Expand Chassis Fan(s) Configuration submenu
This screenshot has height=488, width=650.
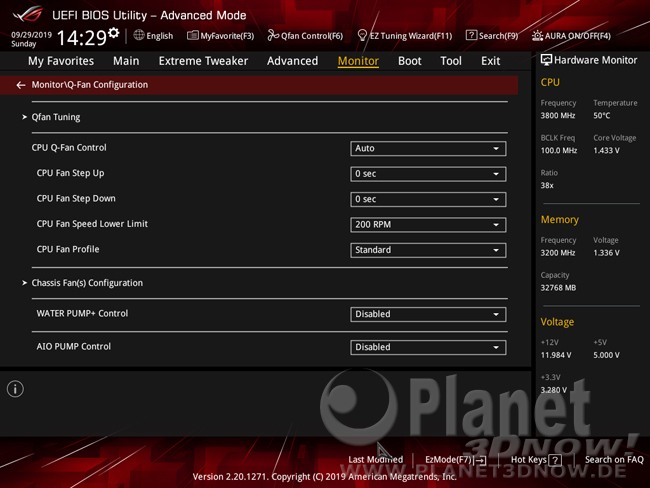(x=87, y=283)
